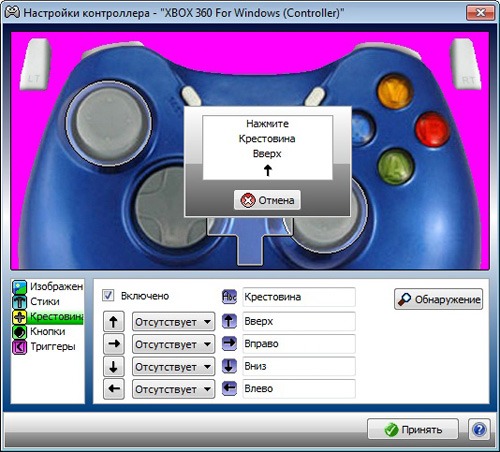This screenshot has height=452, width=500.
Task: Click the Вправо name input field
Action: pos(299,344)
